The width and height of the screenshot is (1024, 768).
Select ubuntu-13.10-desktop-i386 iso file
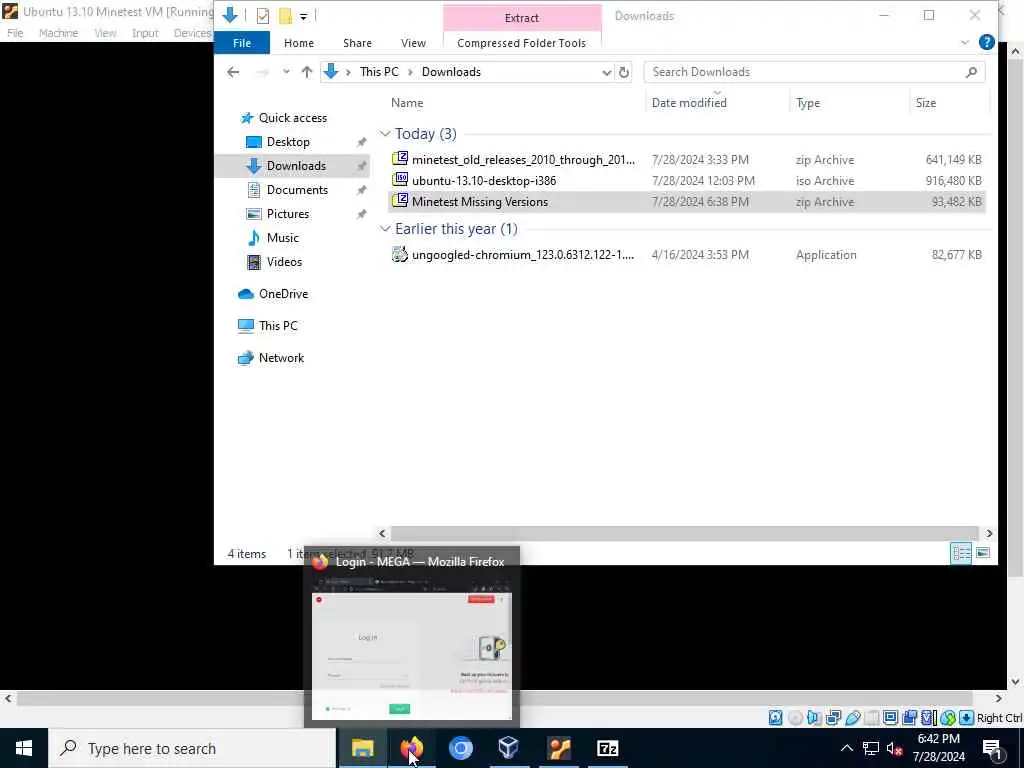(484, 181)
